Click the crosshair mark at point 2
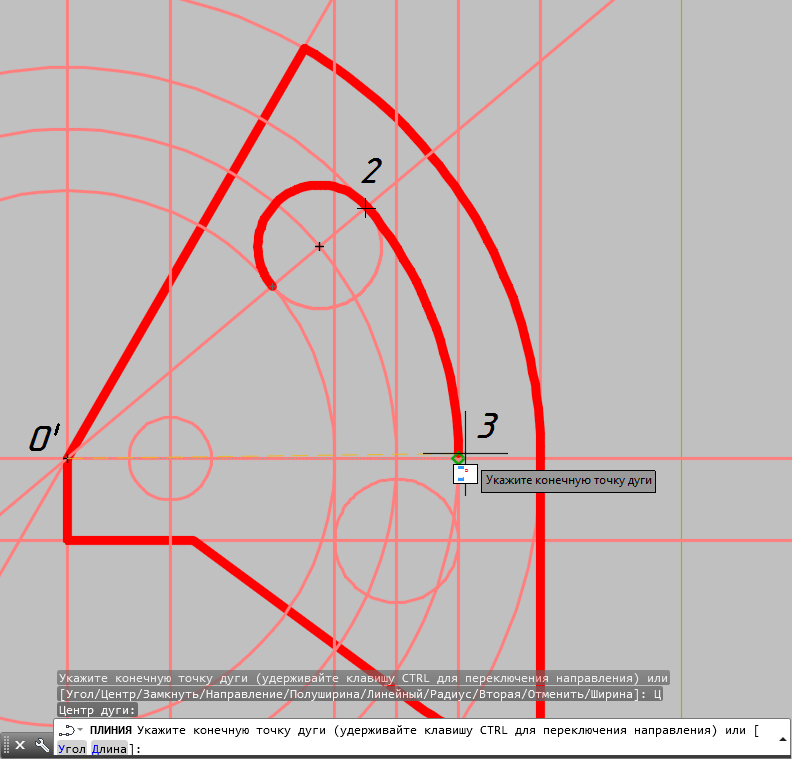 [366, 208]
